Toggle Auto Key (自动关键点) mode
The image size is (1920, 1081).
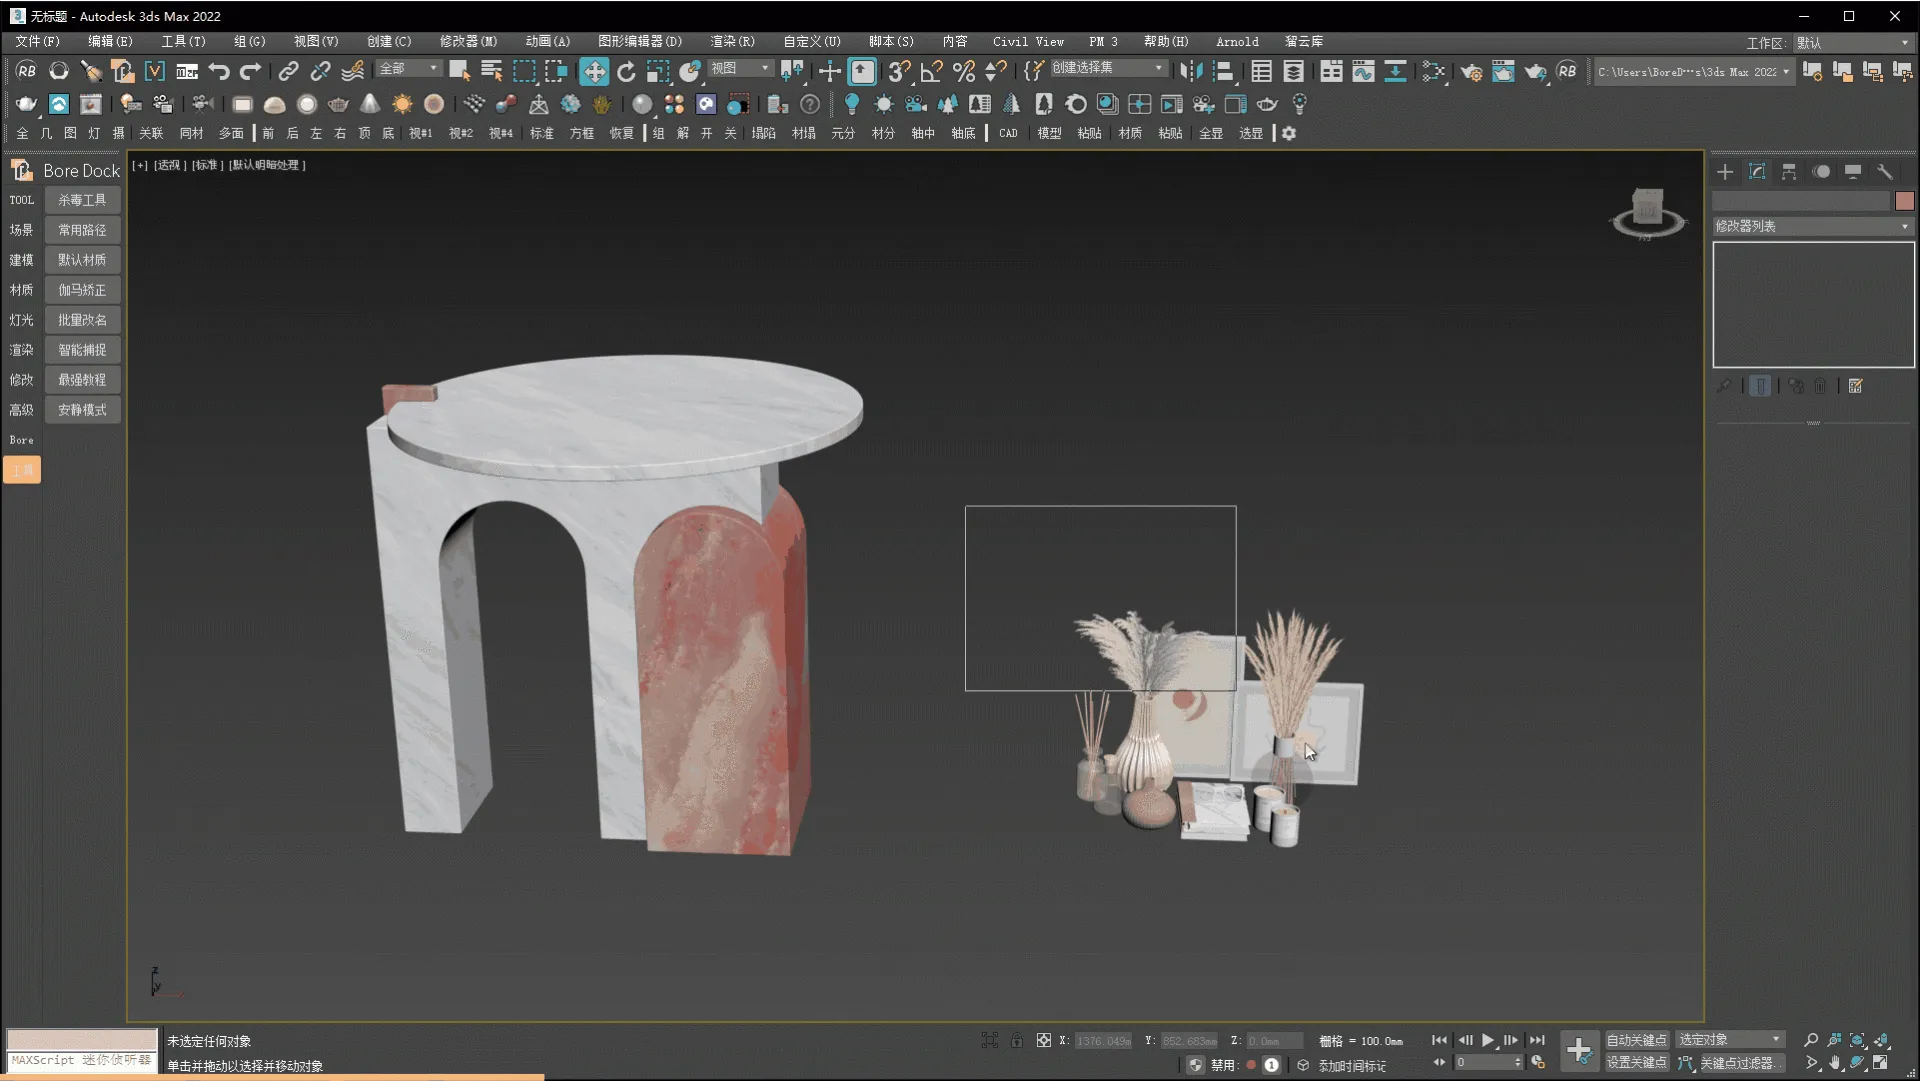pos(1636,1040)
